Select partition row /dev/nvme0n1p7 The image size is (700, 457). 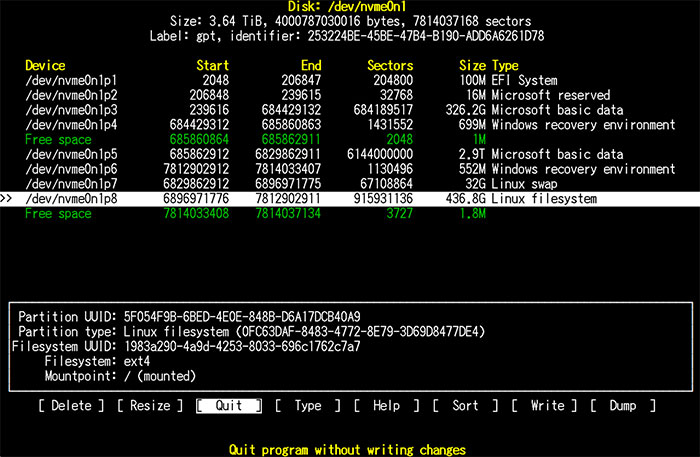click(x=350, y=184)
